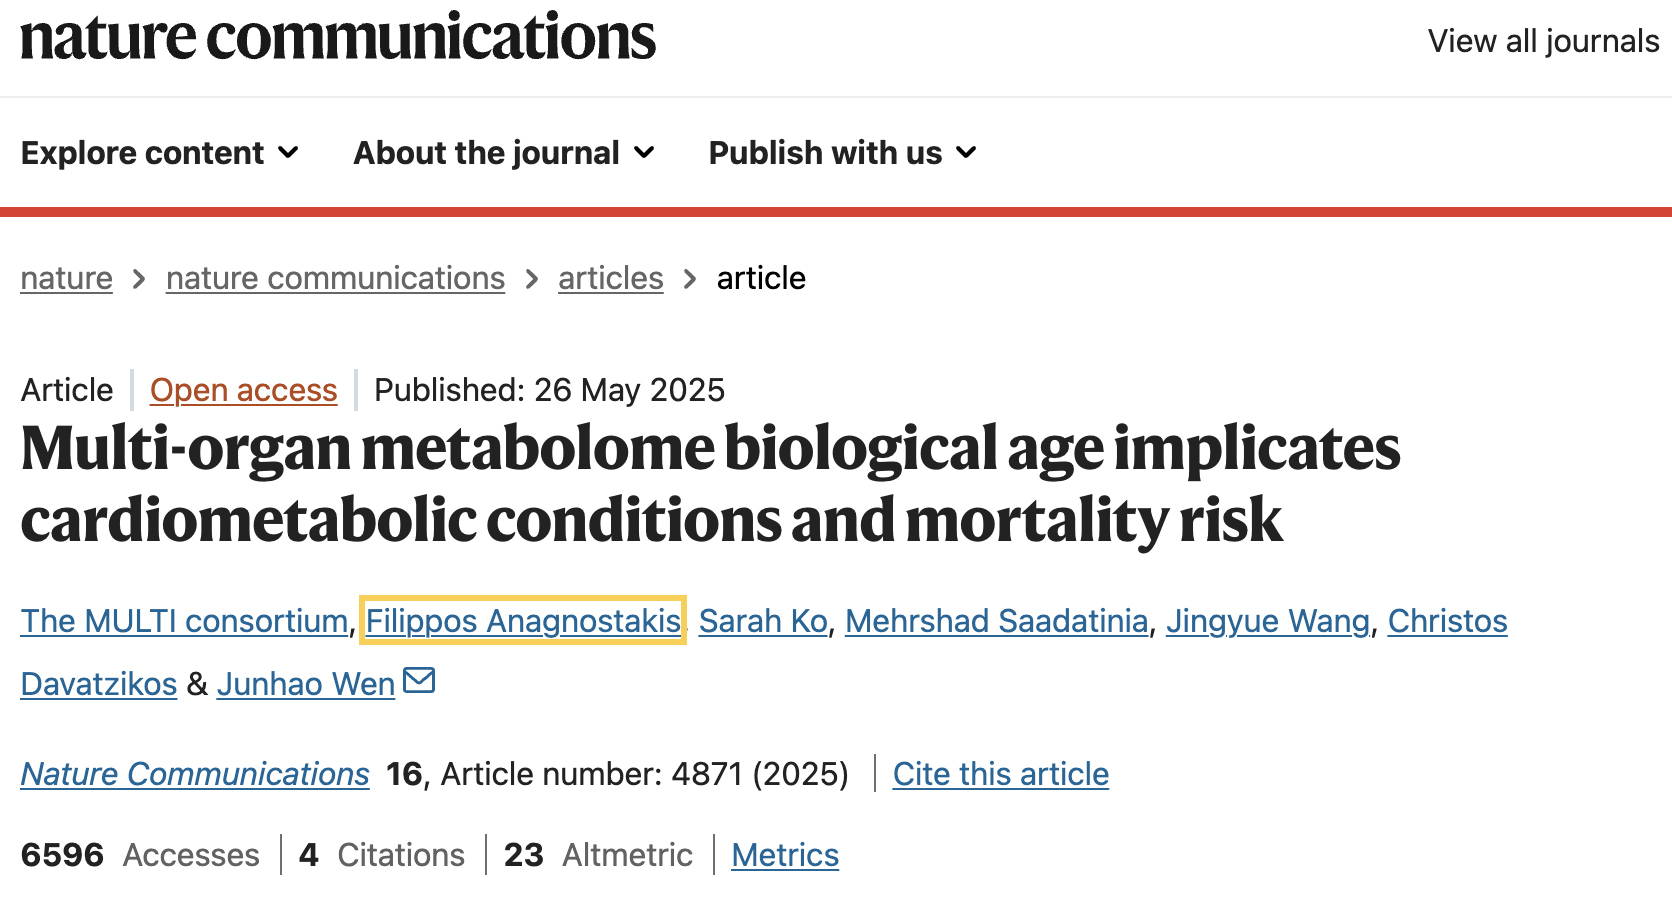Screen dimensions: 1672x910
Task: Click the email envelope icon beside Junhao Wen
Action: tap(419, 680)
